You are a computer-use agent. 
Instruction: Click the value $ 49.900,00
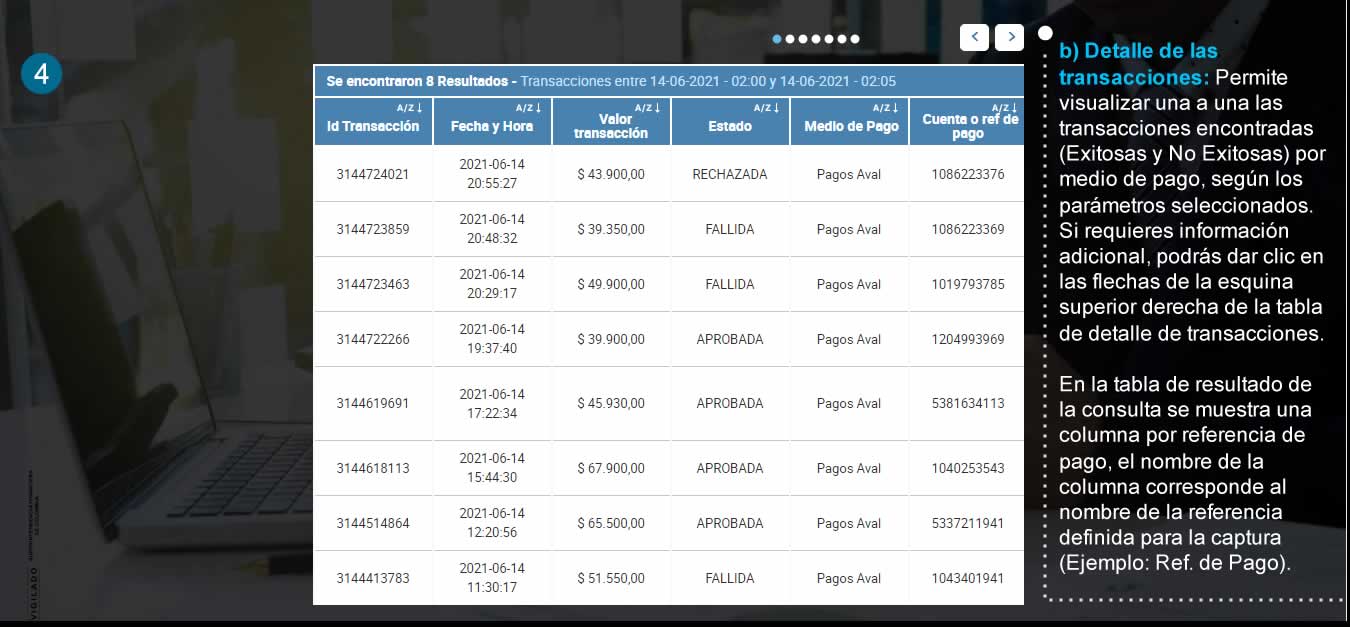(611, 284)
